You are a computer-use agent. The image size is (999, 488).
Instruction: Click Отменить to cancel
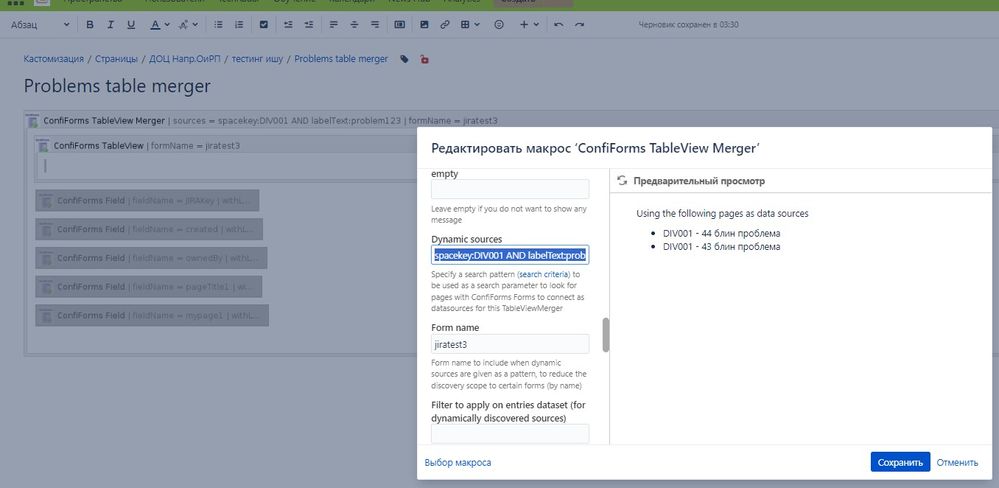[957, 463]
